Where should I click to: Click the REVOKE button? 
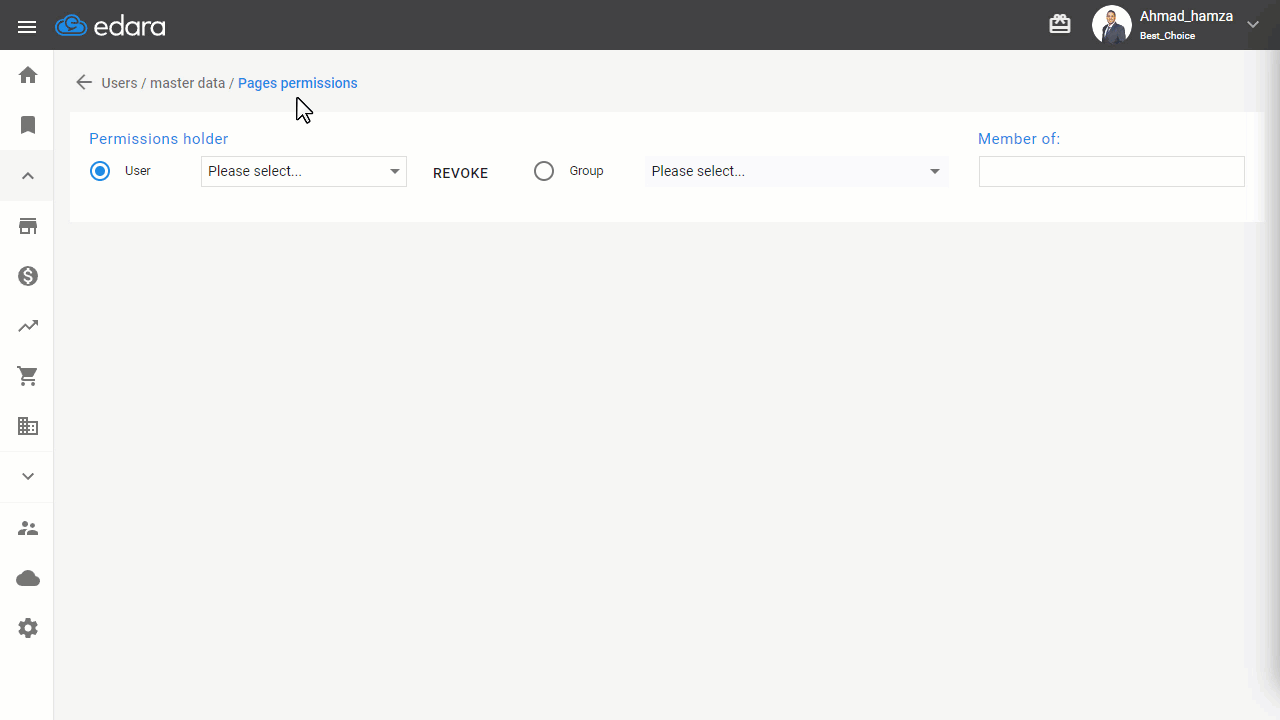click(460, 173)
